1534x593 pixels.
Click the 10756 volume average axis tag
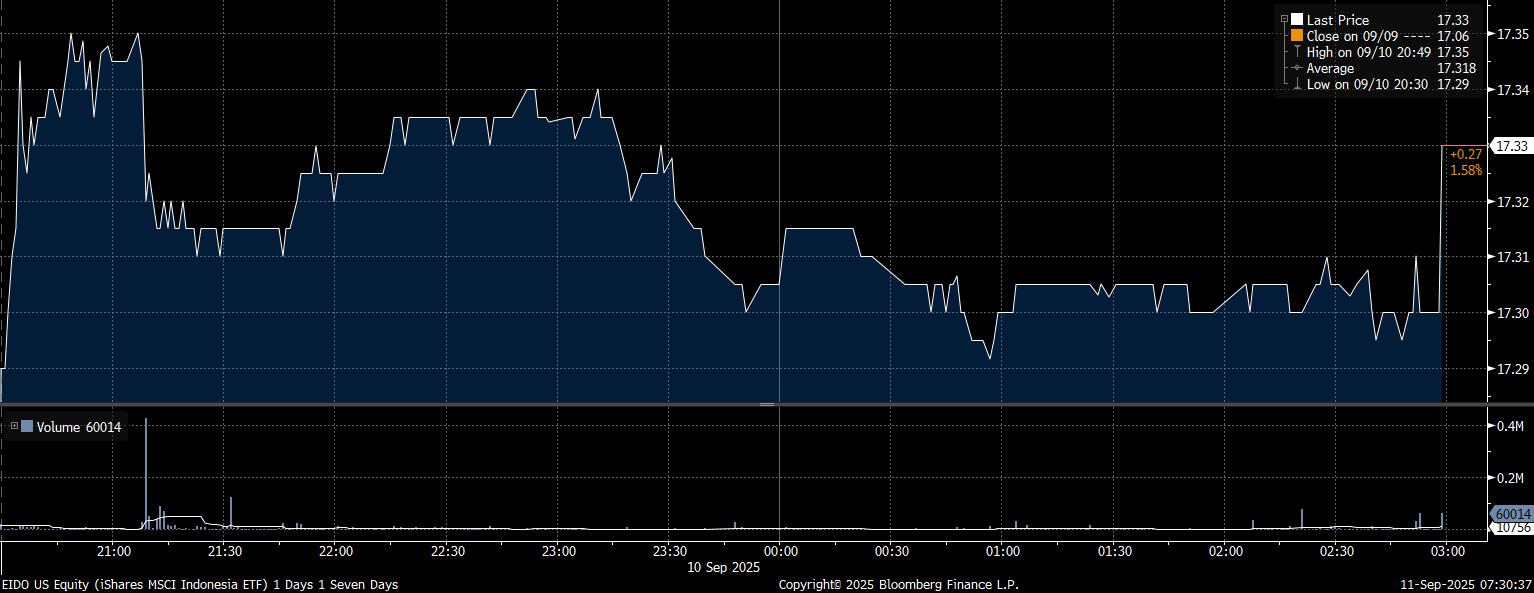(1511, 527)
